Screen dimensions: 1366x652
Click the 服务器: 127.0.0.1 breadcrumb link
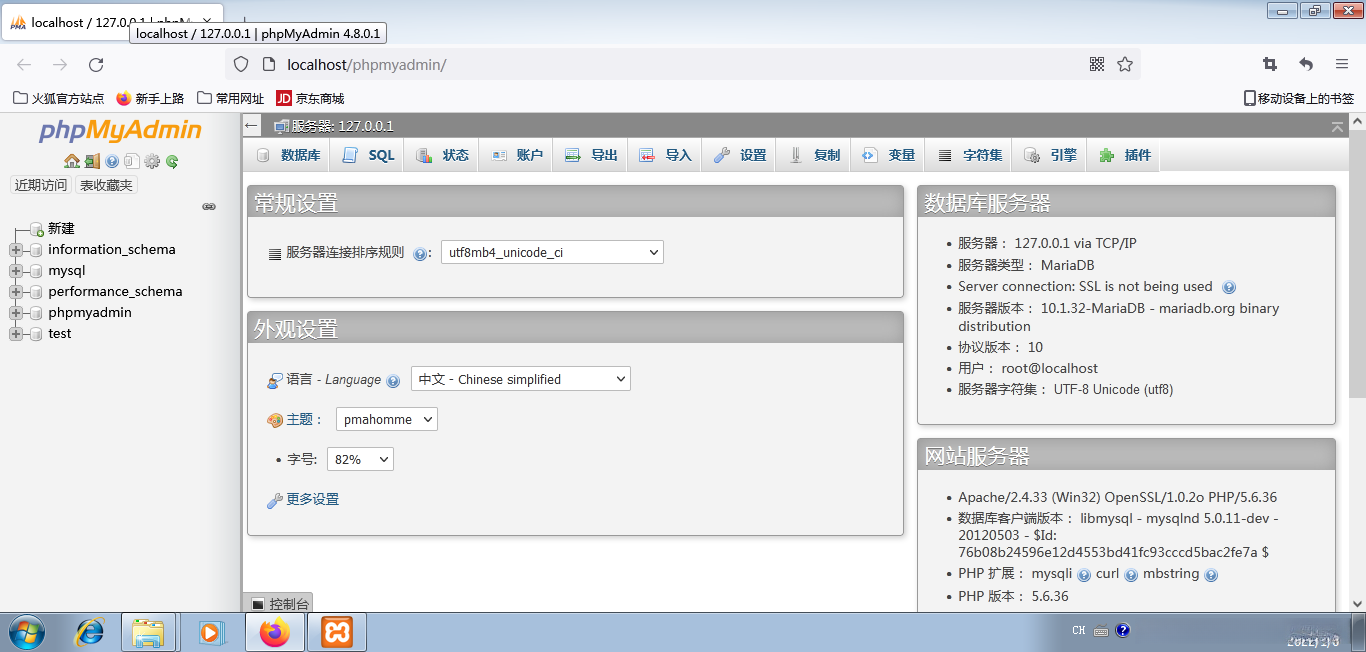click(x=342, y=126)
